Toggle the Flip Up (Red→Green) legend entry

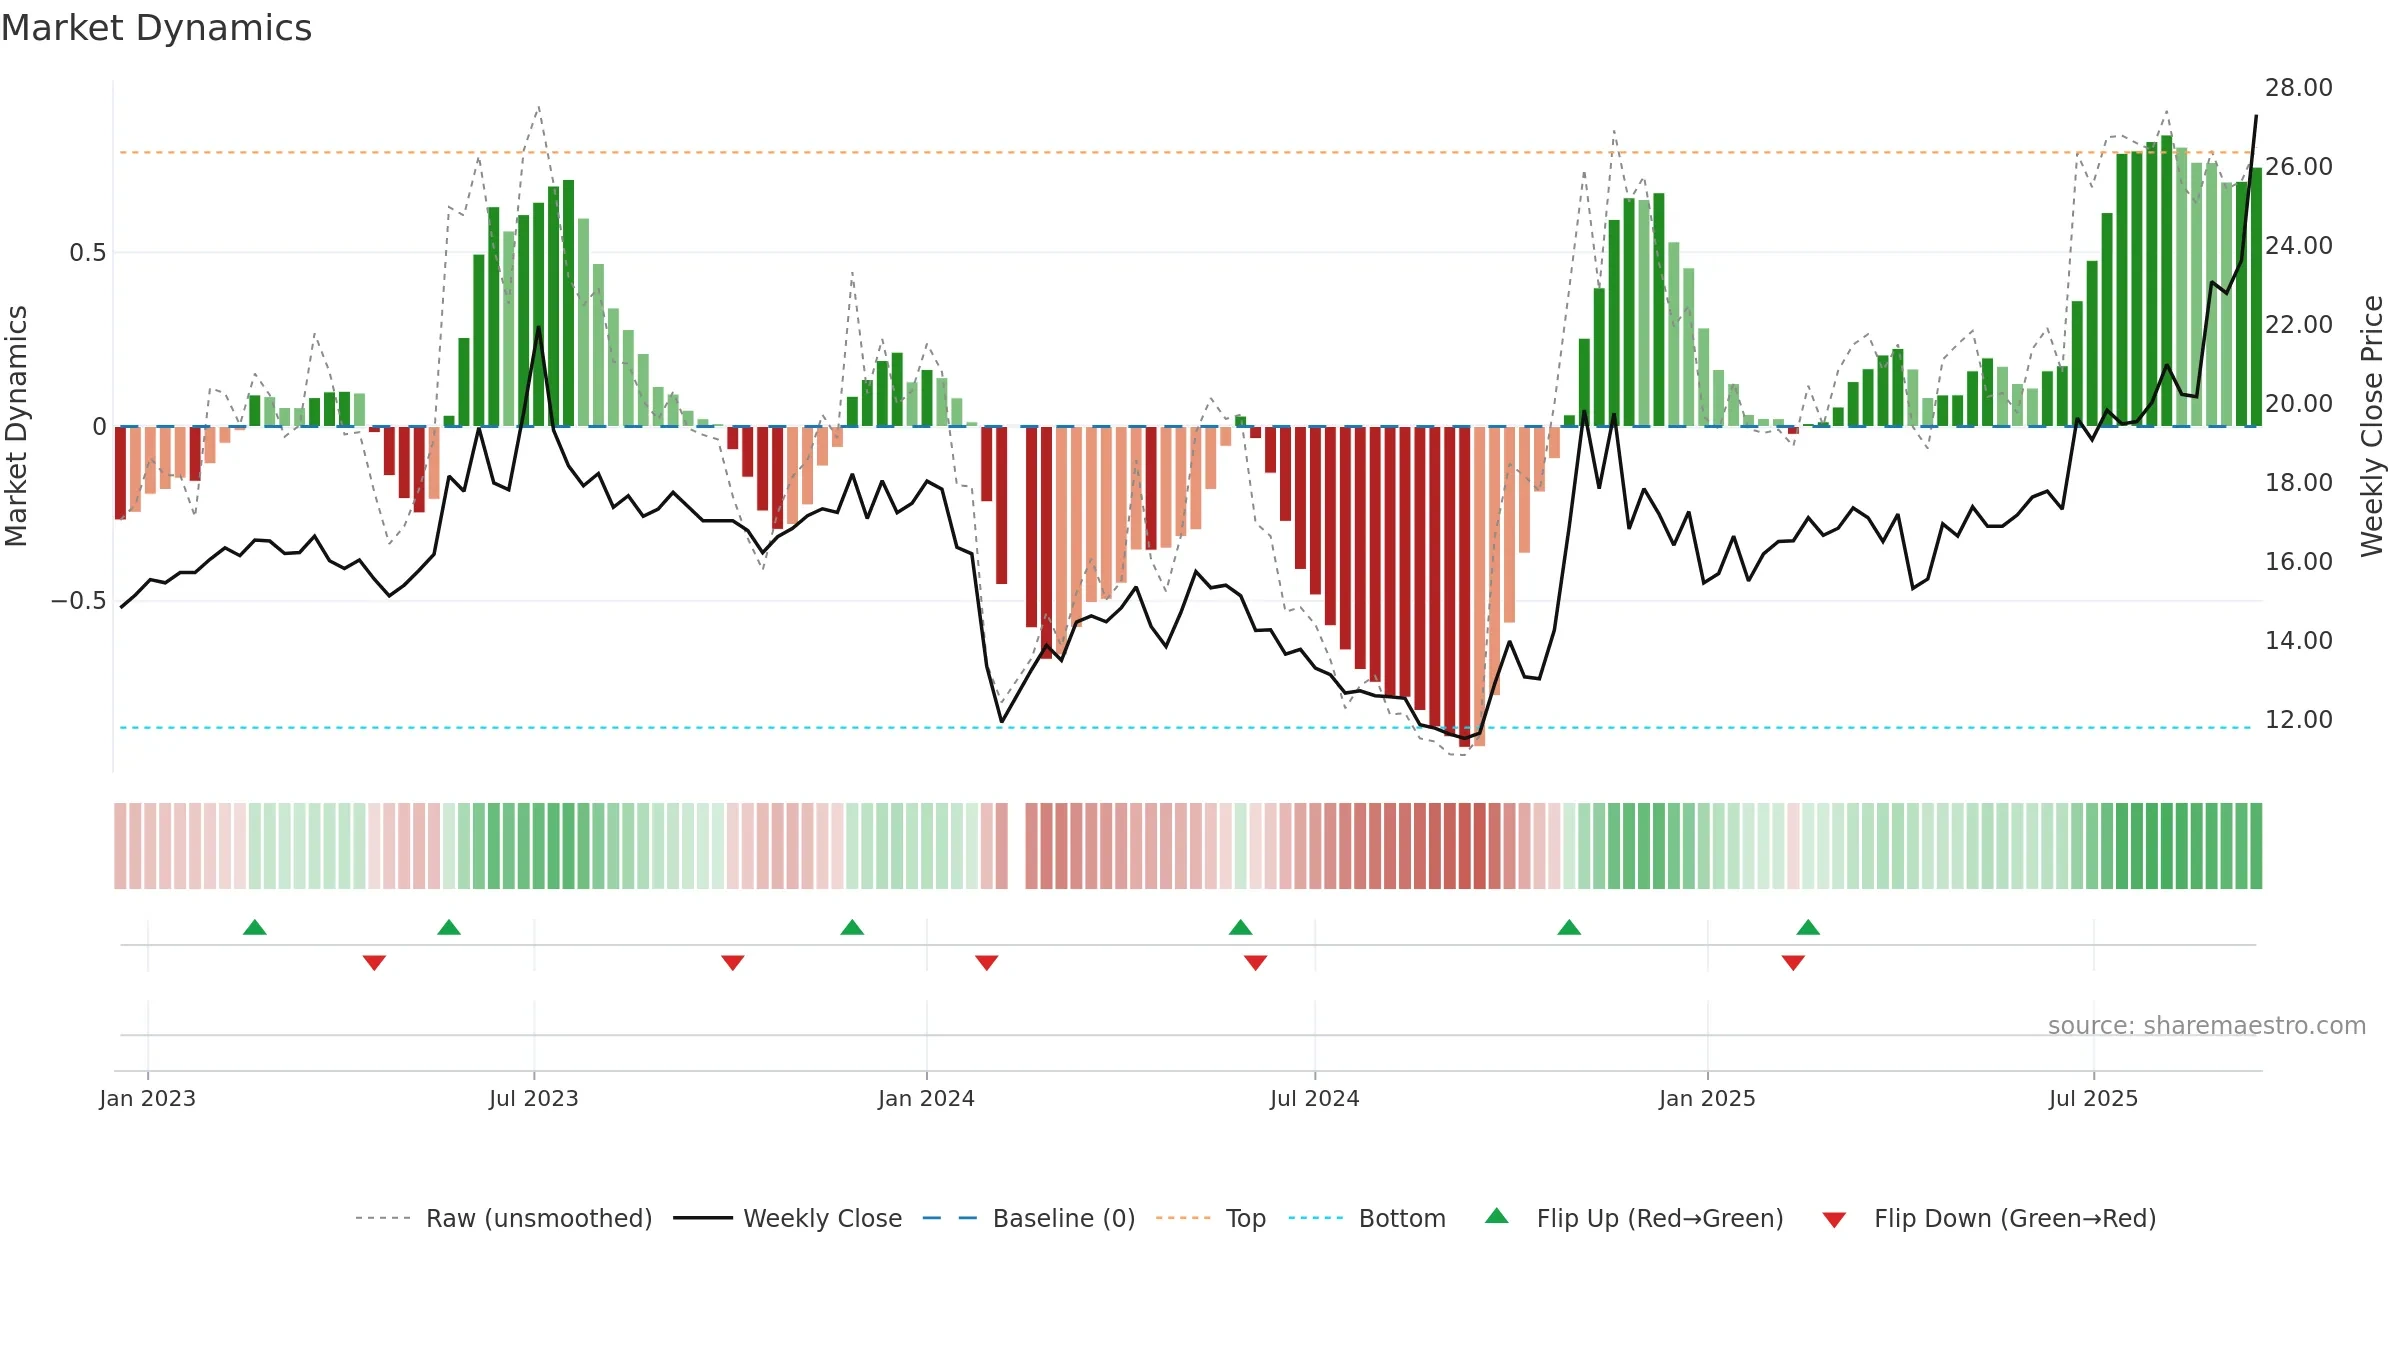click(x=1634, y=1218)
